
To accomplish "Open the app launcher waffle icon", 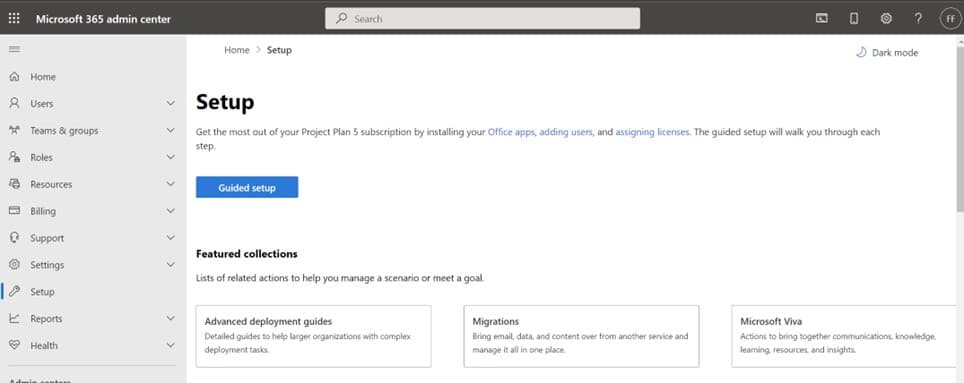I will tap(14, 18).
